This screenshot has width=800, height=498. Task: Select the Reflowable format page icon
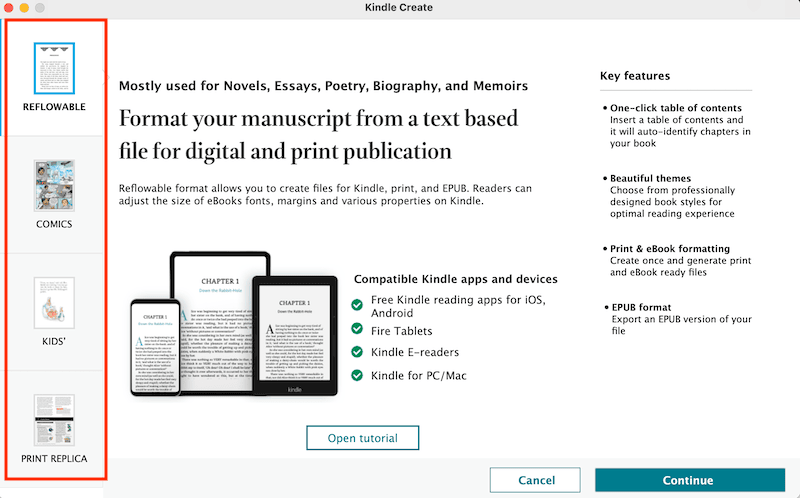[54, 68]
